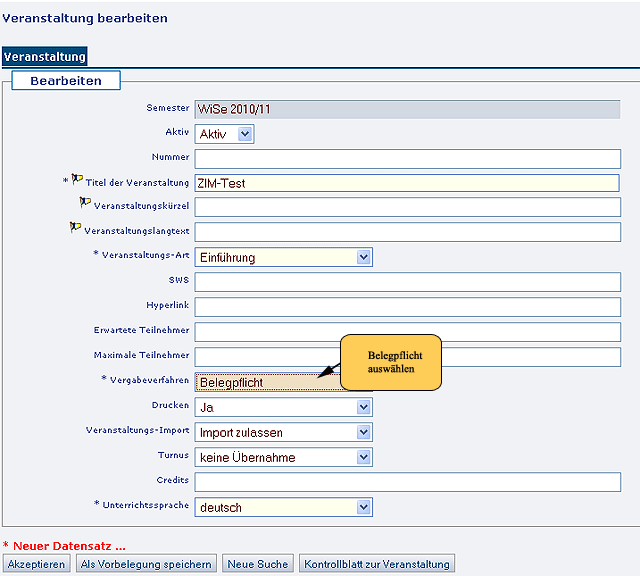The image size is (640, 576).
Task: Open Kontrollblatt zur Veranstaltung
Action: pos(377,564)
